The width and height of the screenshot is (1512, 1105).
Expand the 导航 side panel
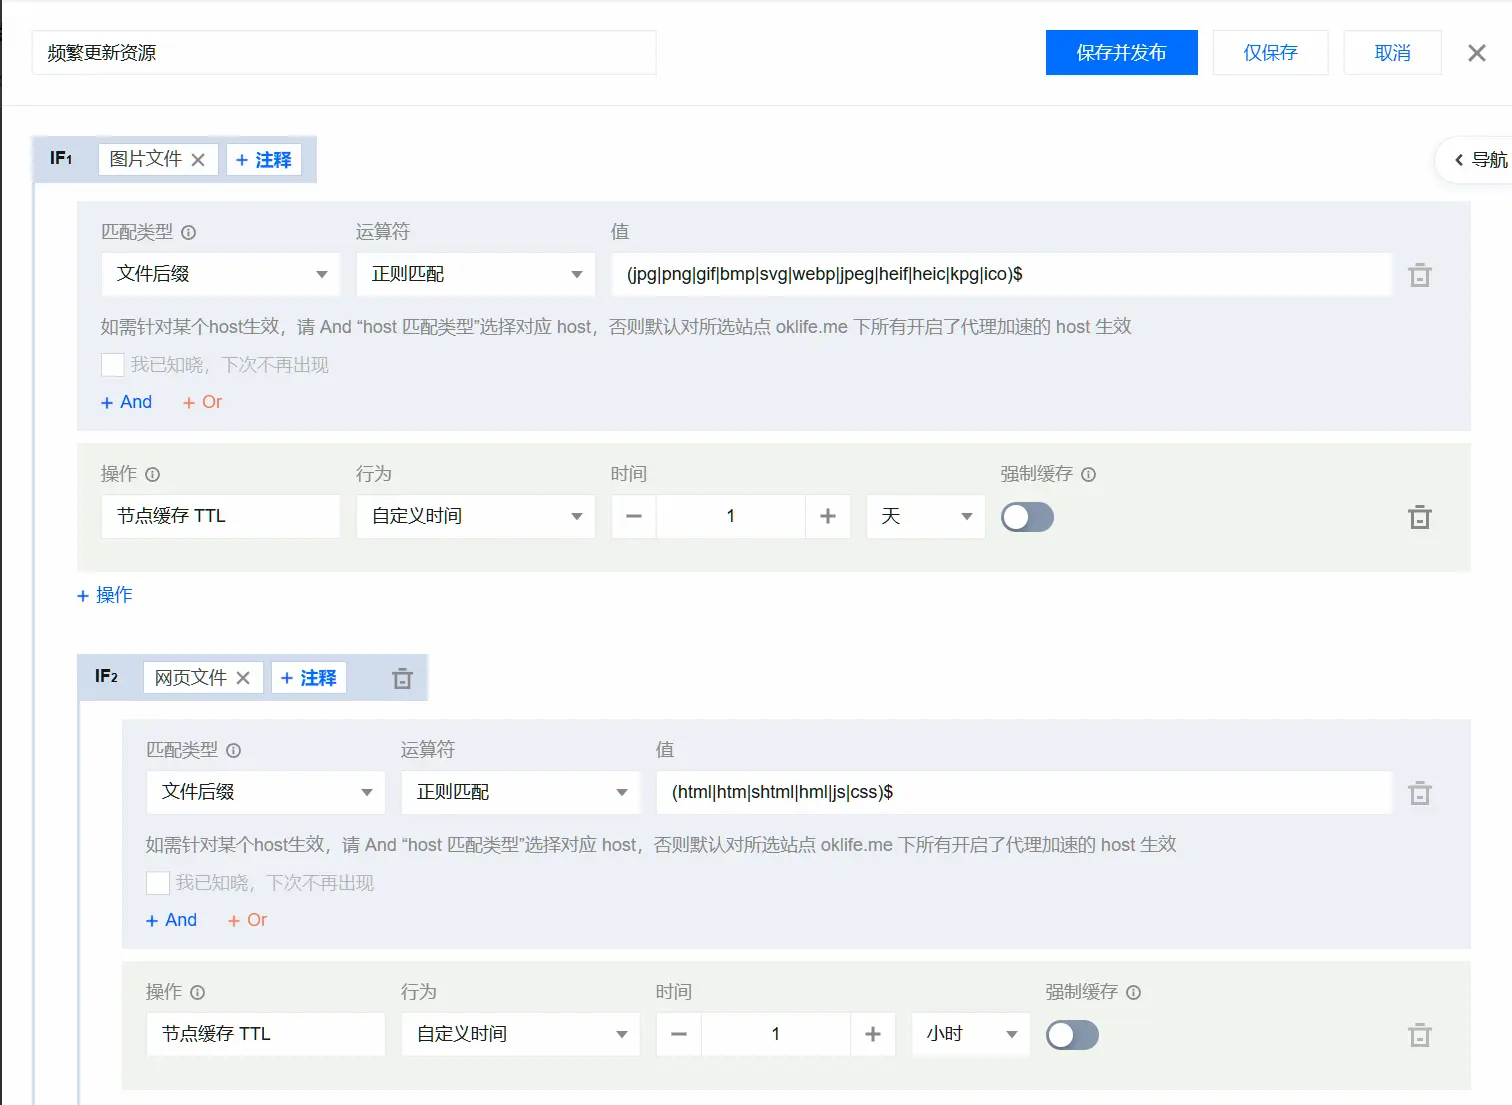1479,160
